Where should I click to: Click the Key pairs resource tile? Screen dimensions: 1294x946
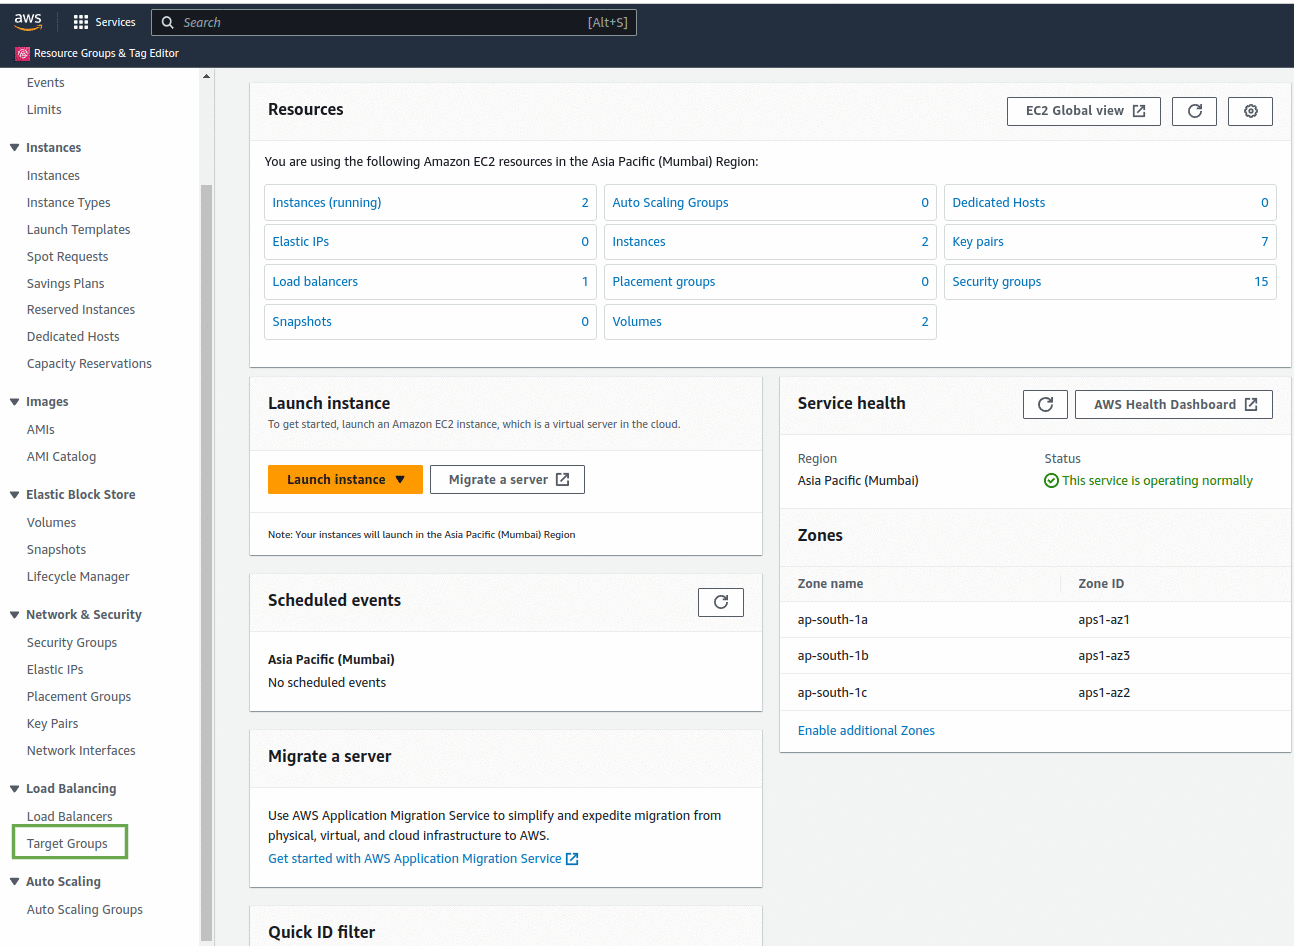click(1110, 242)
